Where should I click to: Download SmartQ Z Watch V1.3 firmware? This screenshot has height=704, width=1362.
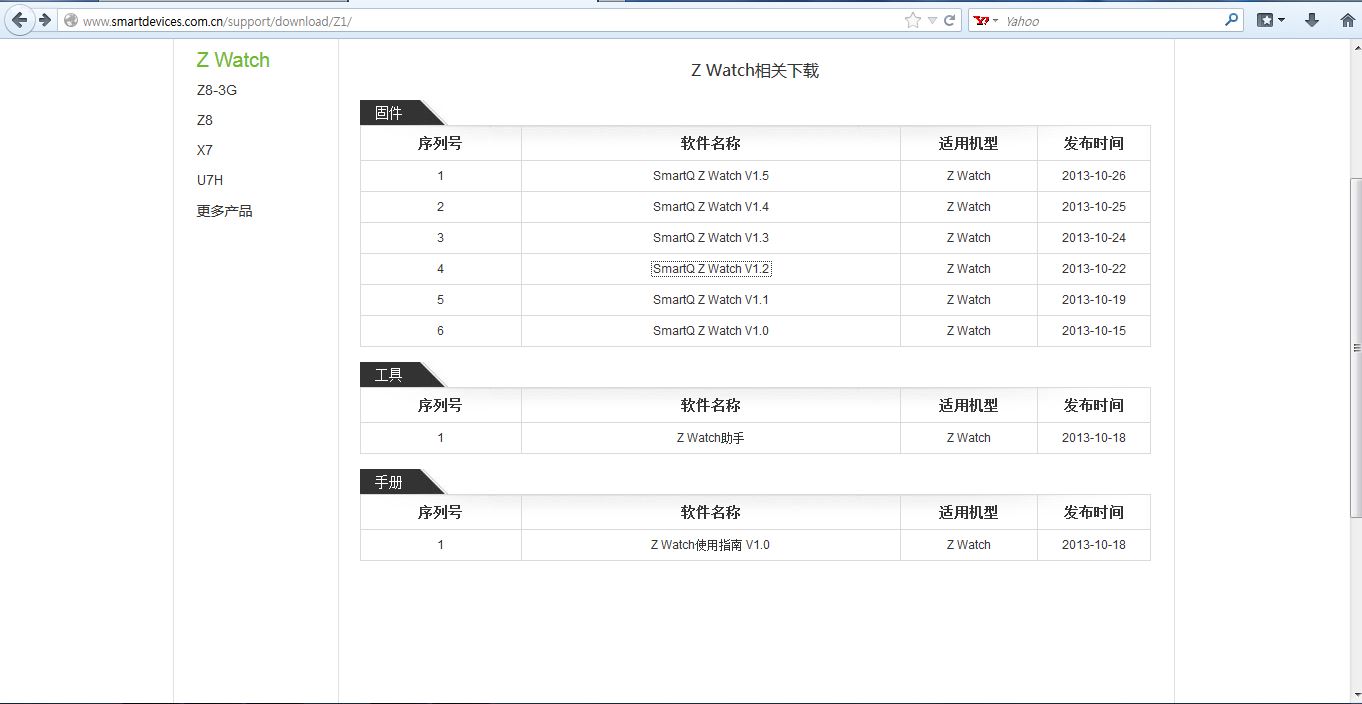click(711, 238)
